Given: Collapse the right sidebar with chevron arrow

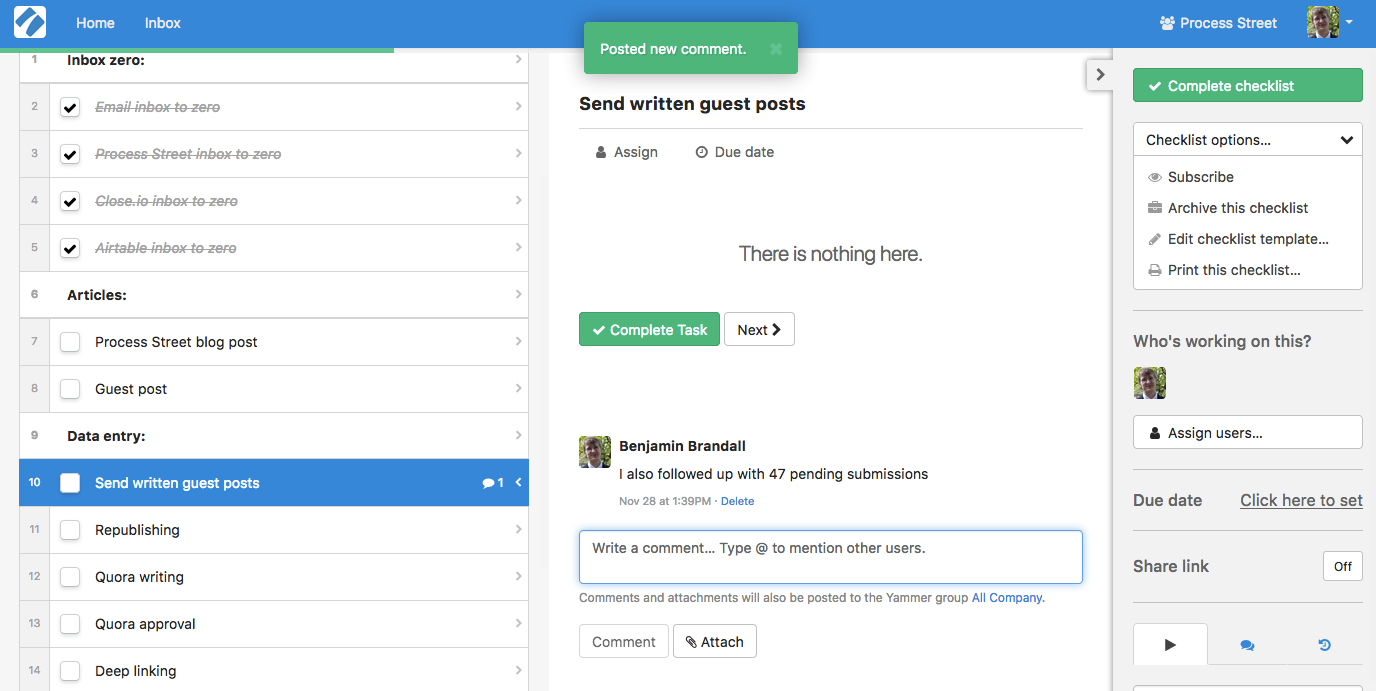Looking at the screenshot, I should pyautogui.click(x=1100, y=74).
